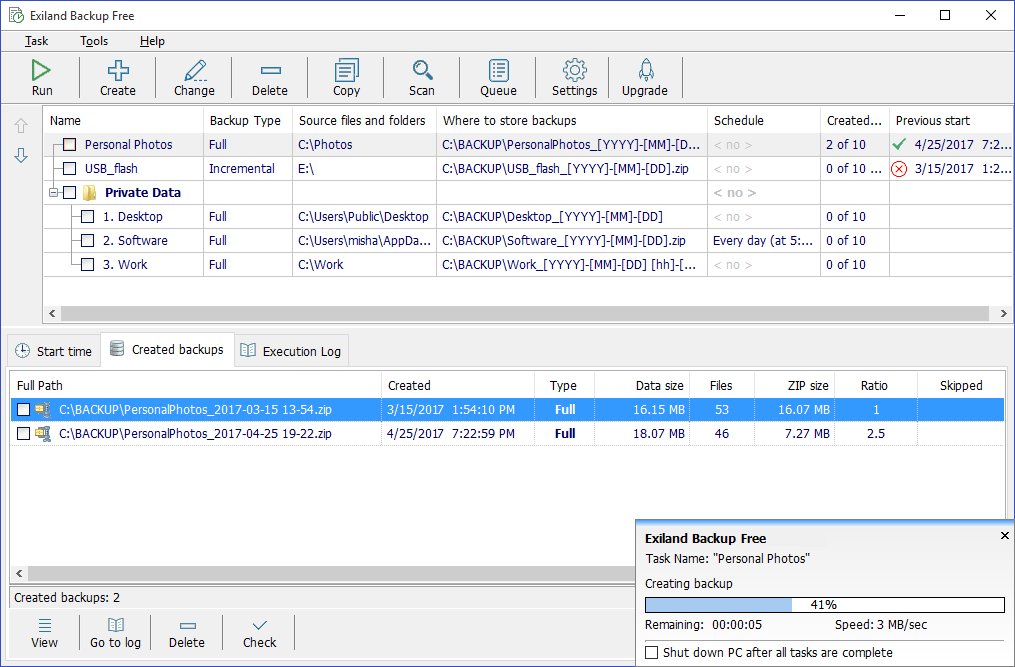Click the task list horizontal scrollbar track

(x=524, y=313)
